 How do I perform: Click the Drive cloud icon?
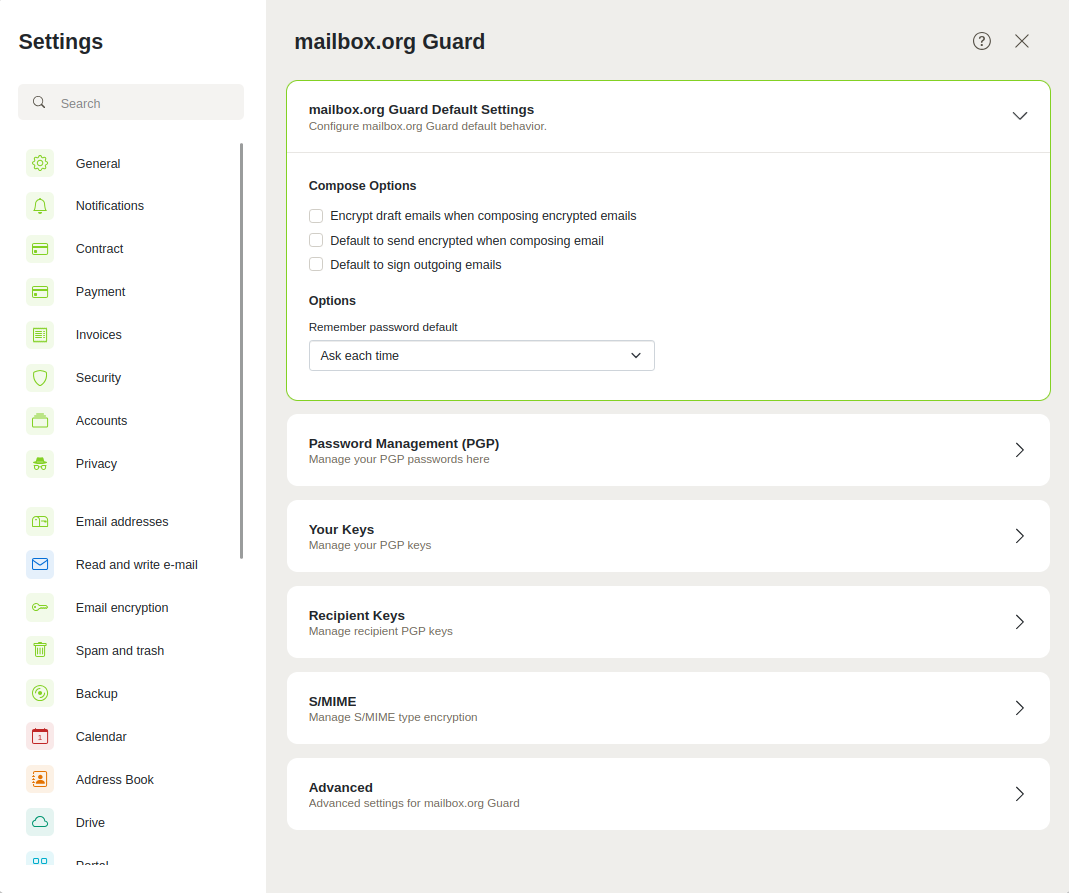pos(40,822)
